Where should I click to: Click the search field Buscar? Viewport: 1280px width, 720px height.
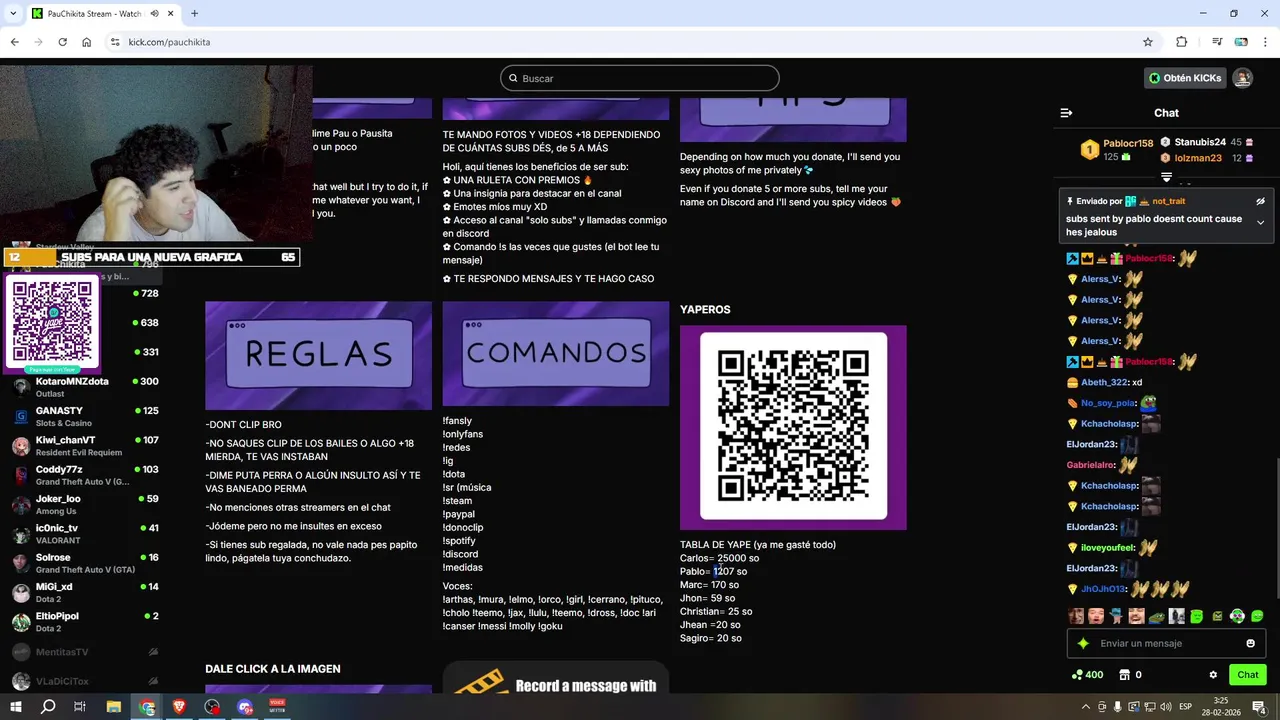(x=640, y=78)
